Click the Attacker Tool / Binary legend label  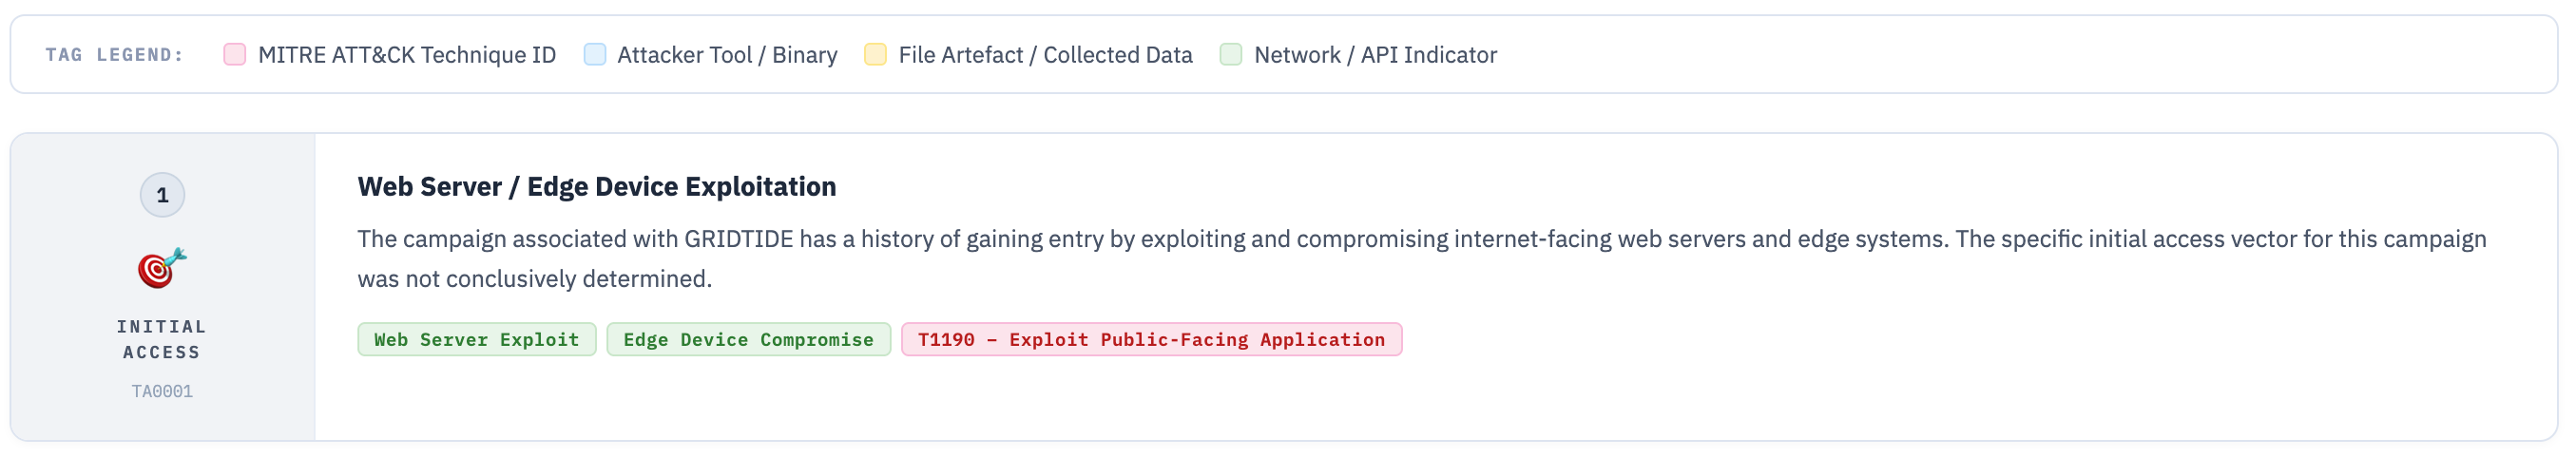727,55
